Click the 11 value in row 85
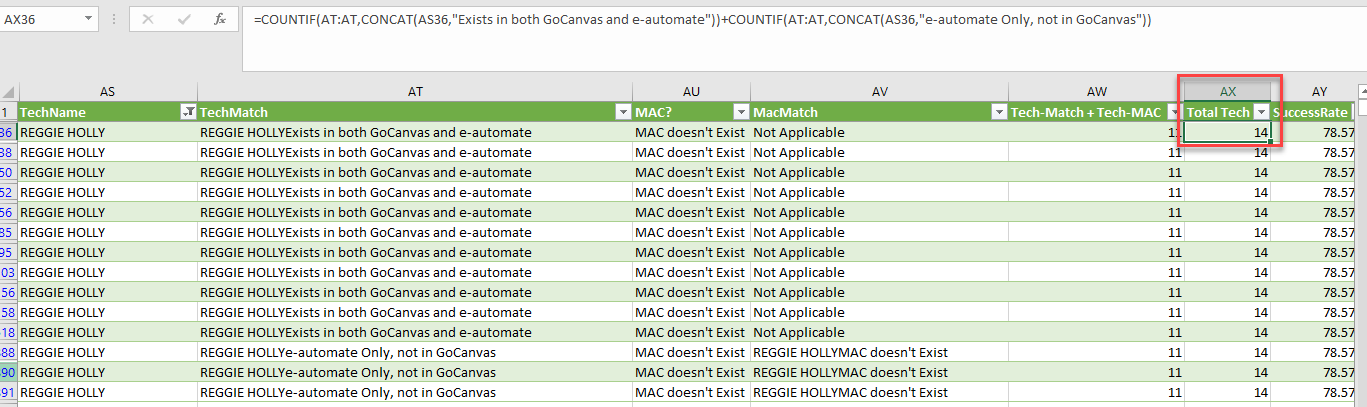The image size is (1367, 407). click(1097, 232)
